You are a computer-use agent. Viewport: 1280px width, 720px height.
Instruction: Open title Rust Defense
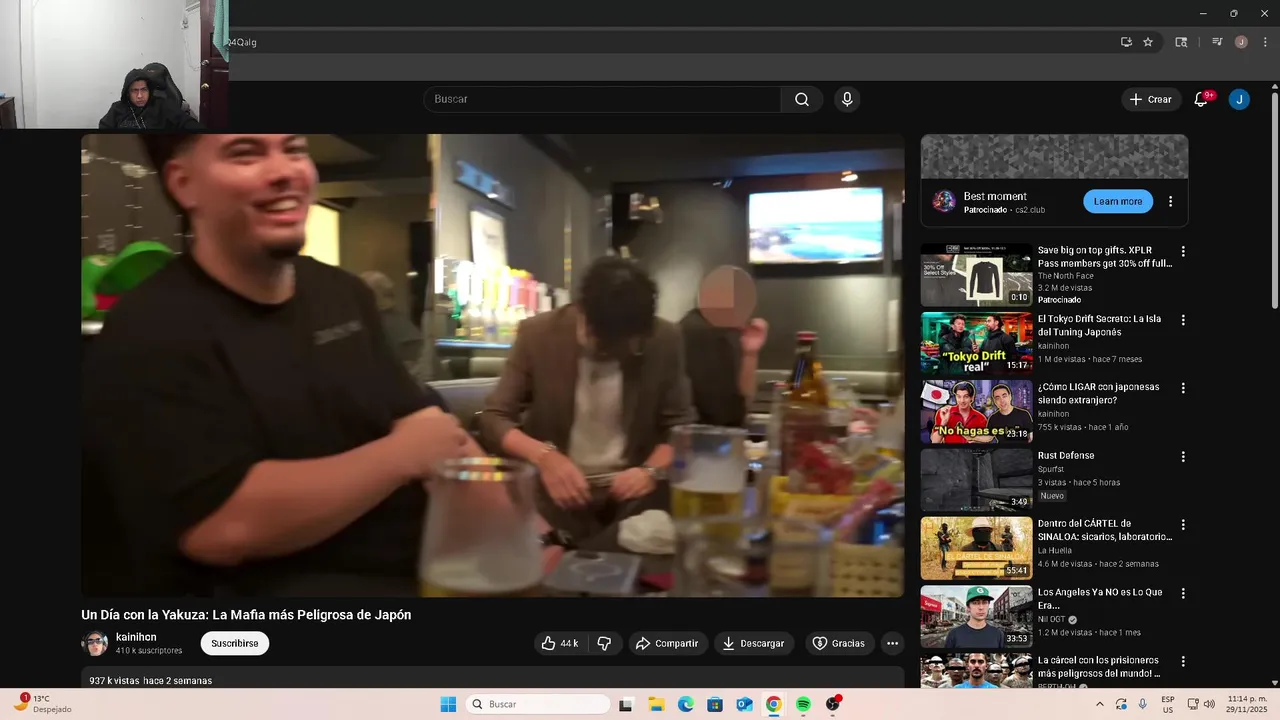coord(1066,456)
